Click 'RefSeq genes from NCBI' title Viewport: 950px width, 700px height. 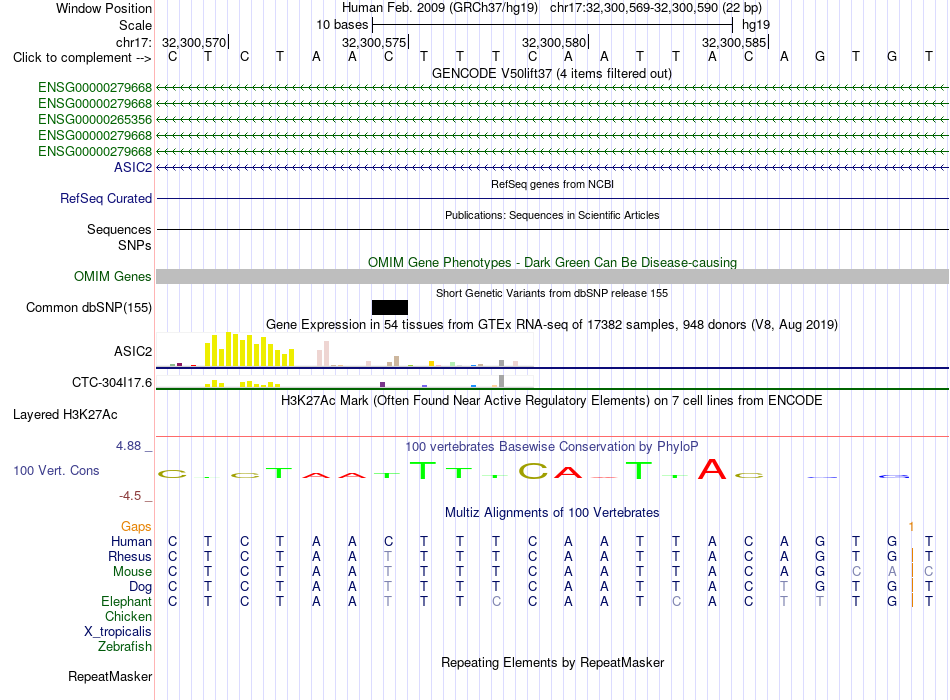coord(552,184)
